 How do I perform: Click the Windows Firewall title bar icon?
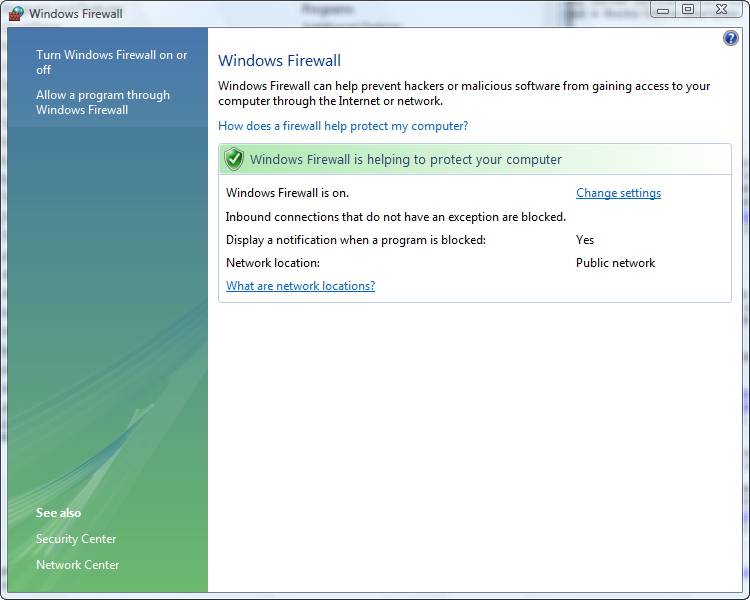click(16, 13)
